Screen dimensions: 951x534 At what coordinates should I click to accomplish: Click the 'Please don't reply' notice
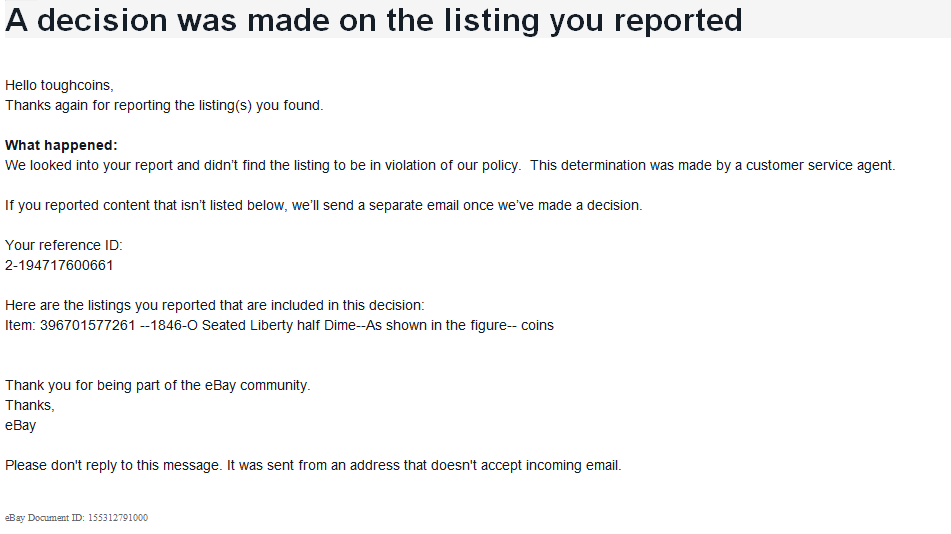(314, 465)
